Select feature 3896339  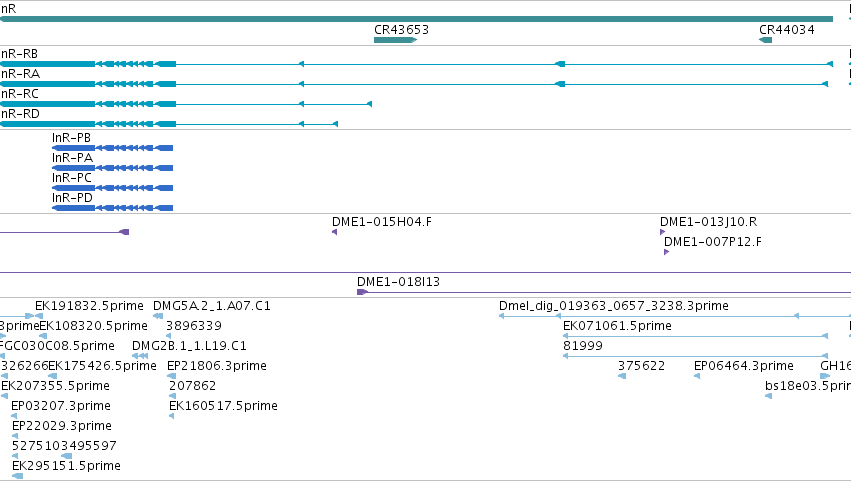pyautogui.click(x=168, y=336)
